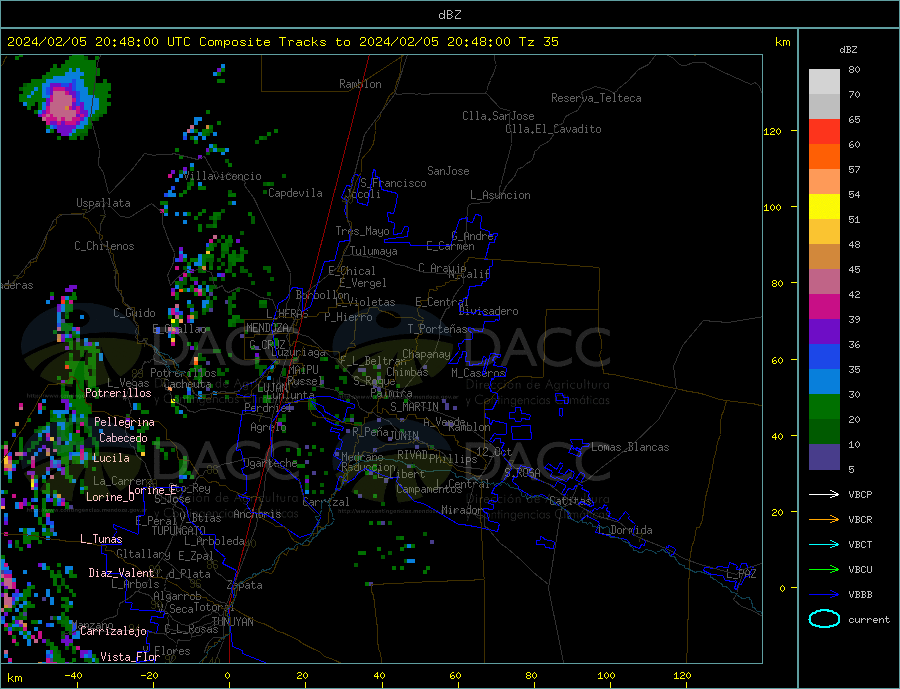Screen dimensions: 900x689
Task: Click the 'L_Dormida' place label
Action: pyautogui.click(x=626, y=530)
